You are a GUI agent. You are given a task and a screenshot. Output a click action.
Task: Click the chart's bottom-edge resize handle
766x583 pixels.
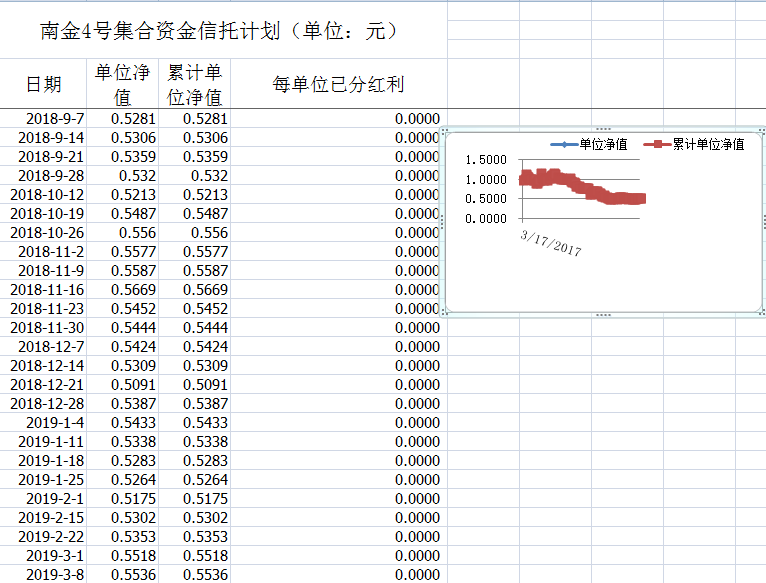(x=603, y=315)
